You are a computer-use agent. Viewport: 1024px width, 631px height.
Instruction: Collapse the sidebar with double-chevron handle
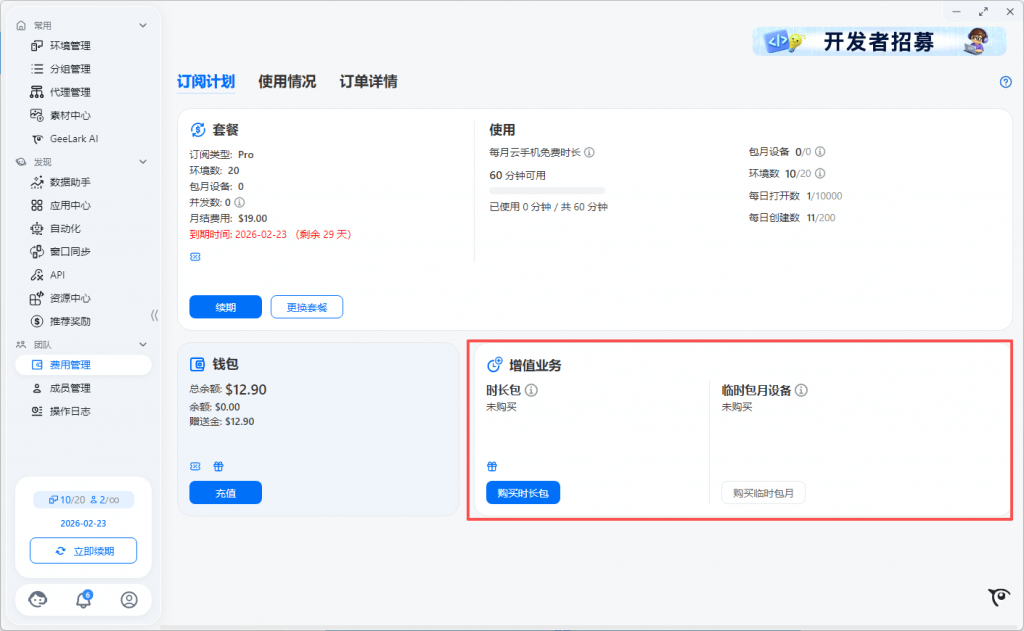coord(154,315)
